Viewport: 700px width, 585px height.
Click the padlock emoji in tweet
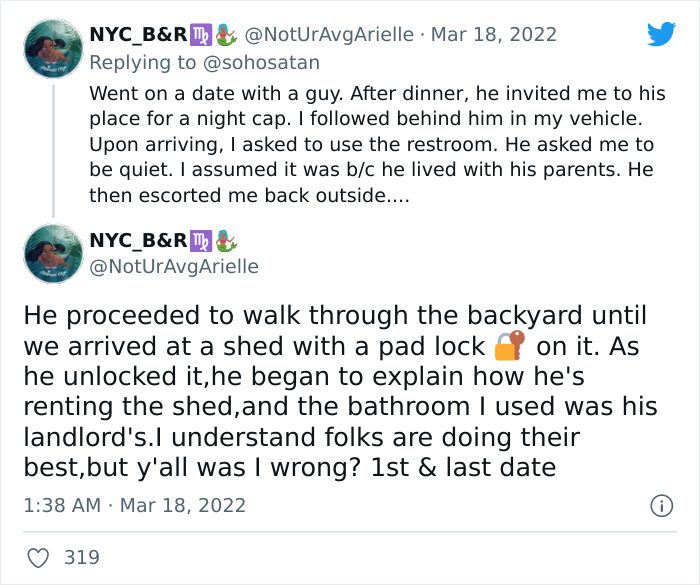pos(510,347)
